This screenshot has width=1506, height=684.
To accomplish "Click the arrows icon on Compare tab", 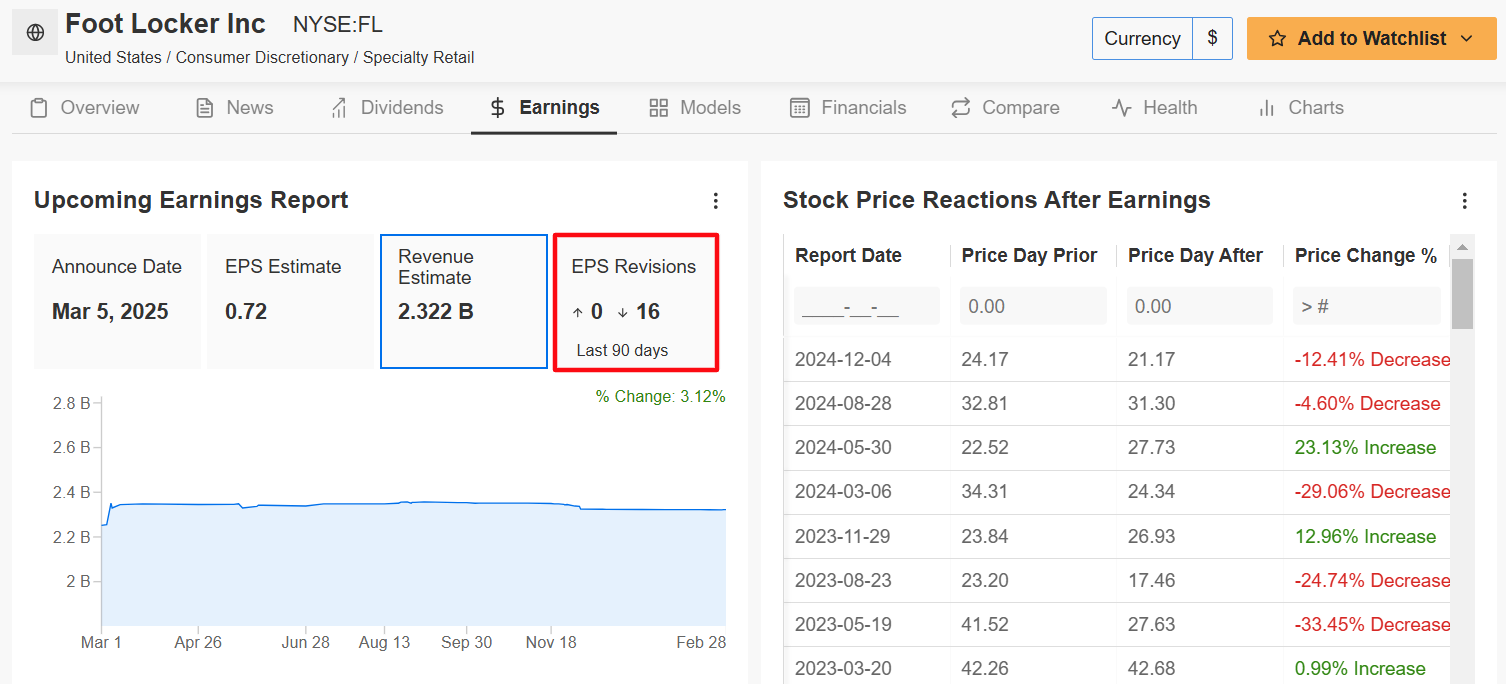I will pos(961,108).
